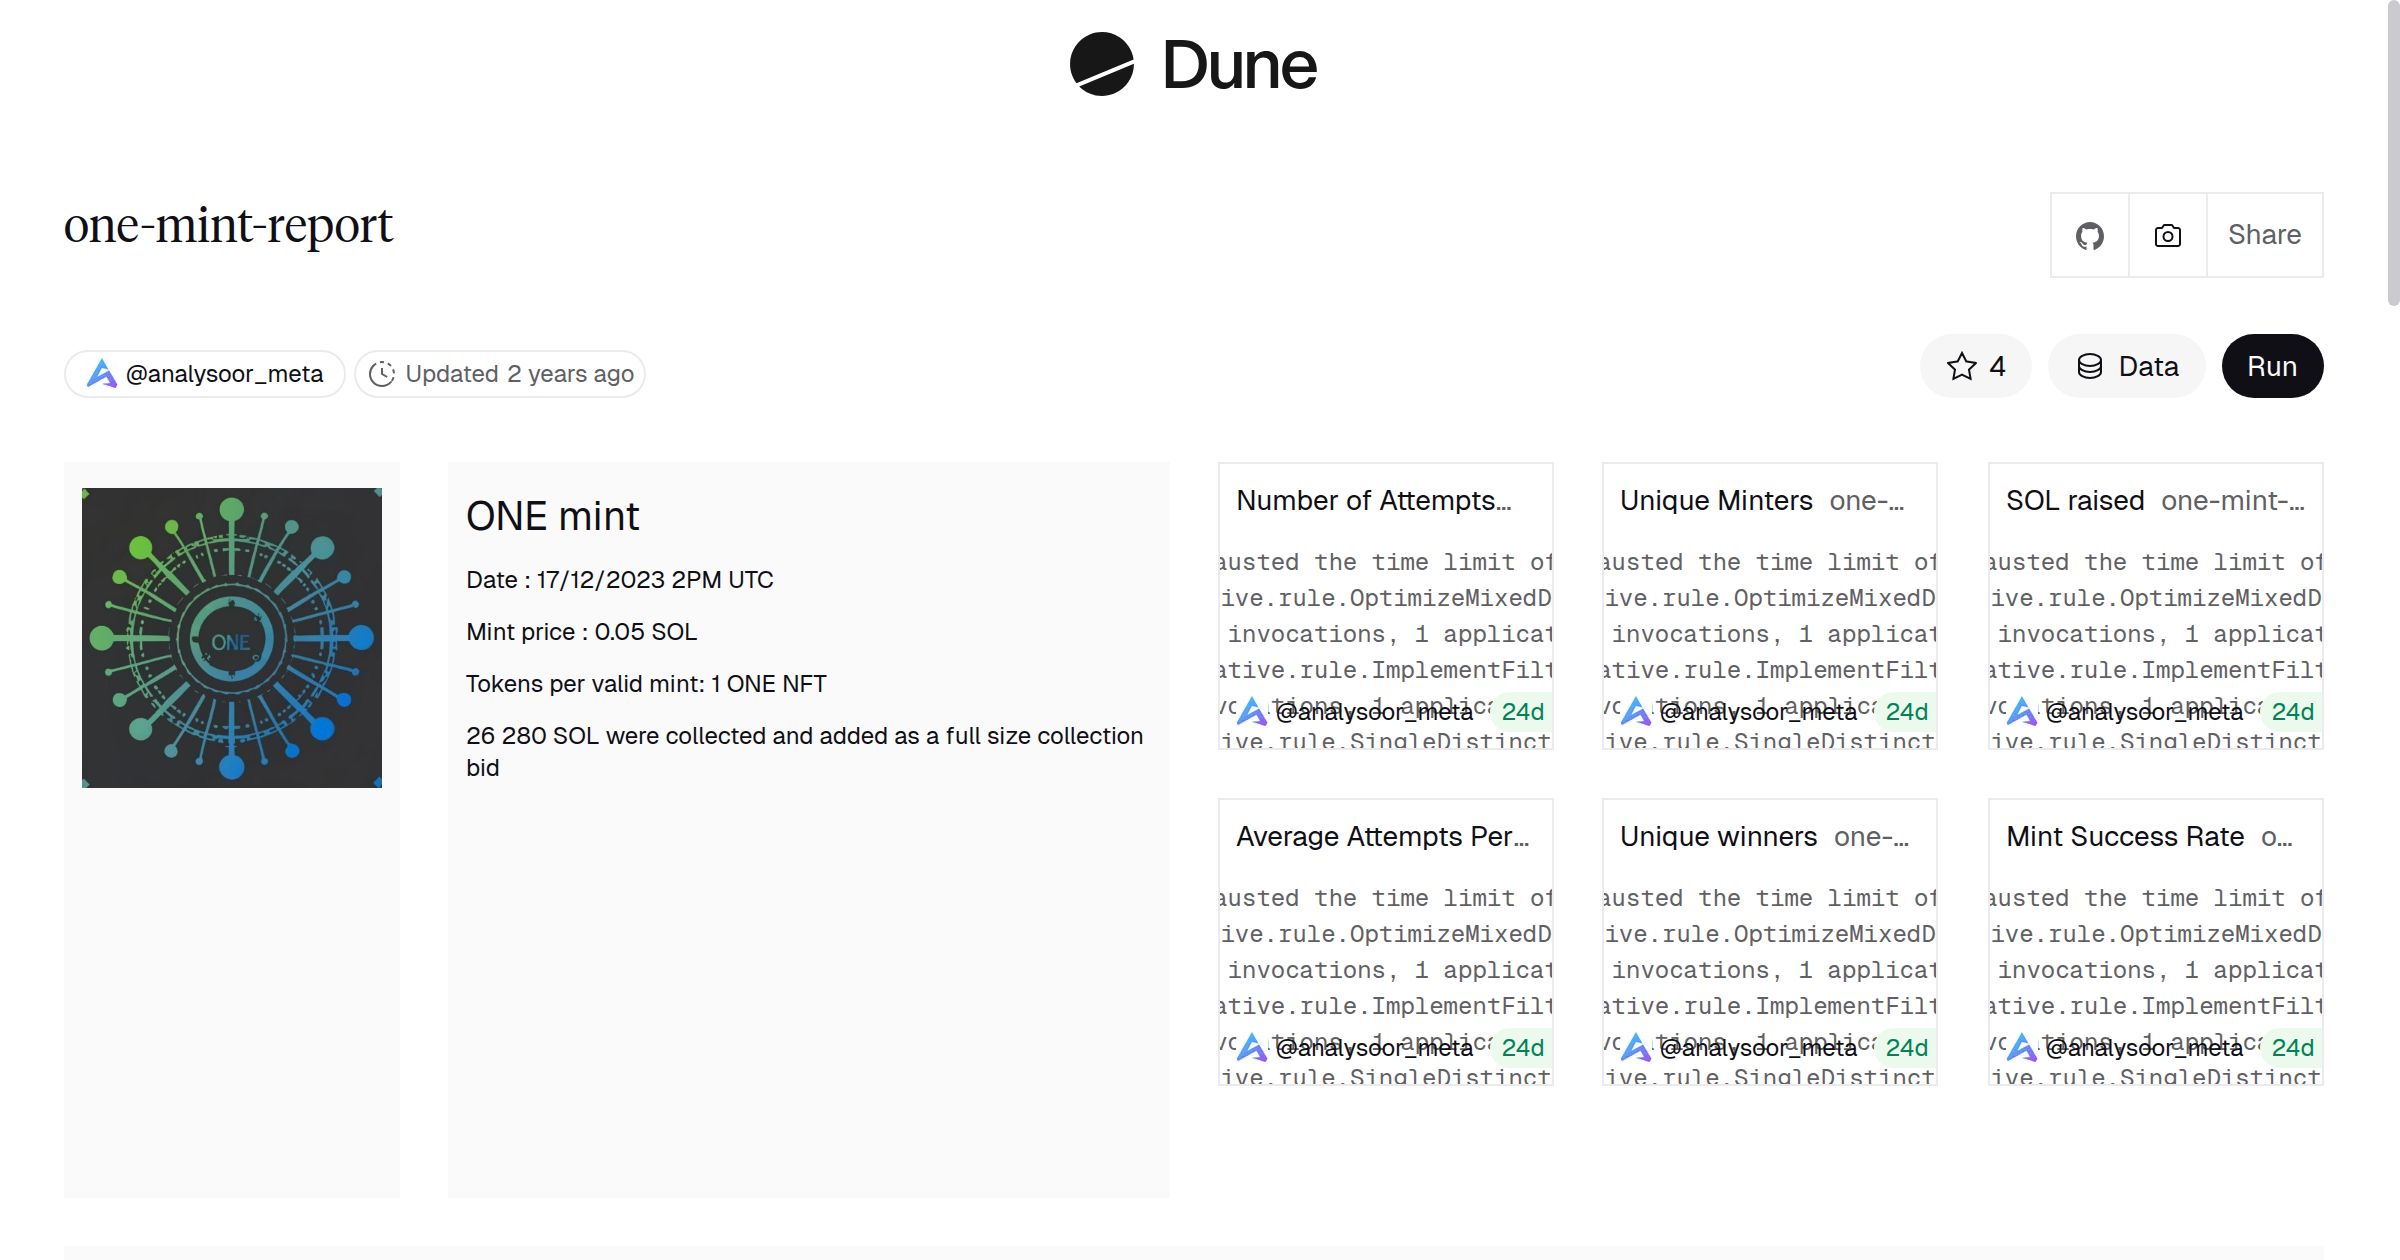Click the Share button
Image resolution: width=2400 pixels, height=1260 pixels.
pos(2264,235)
